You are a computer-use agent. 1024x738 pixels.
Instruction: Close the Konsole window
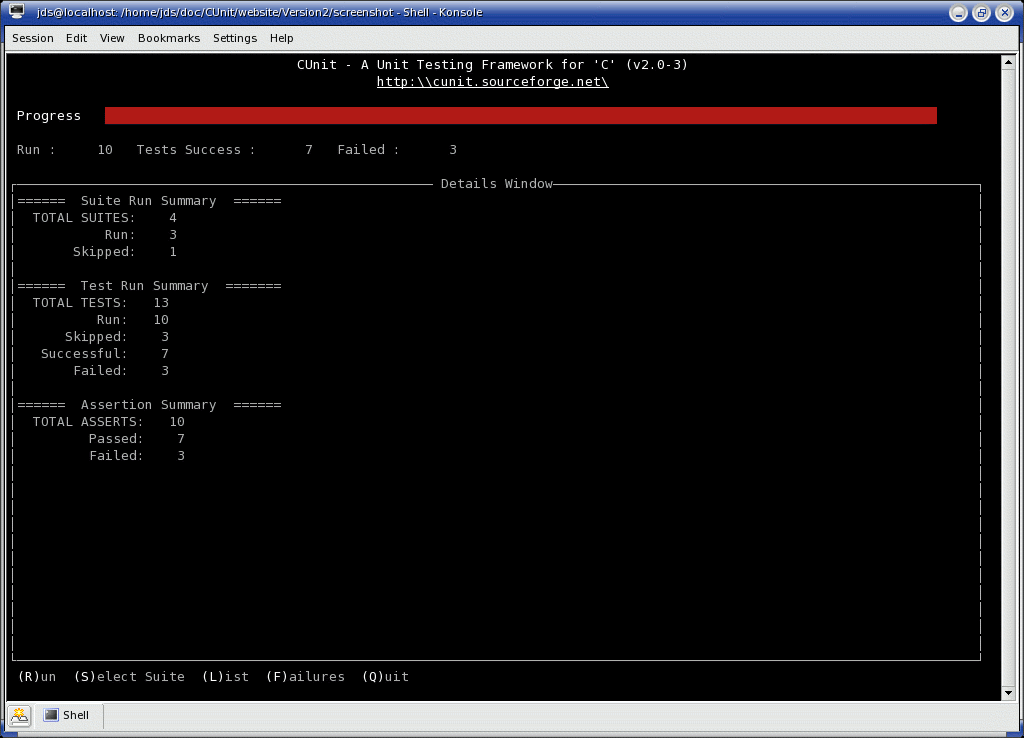pyautogui.click(x=1004, y=12)
